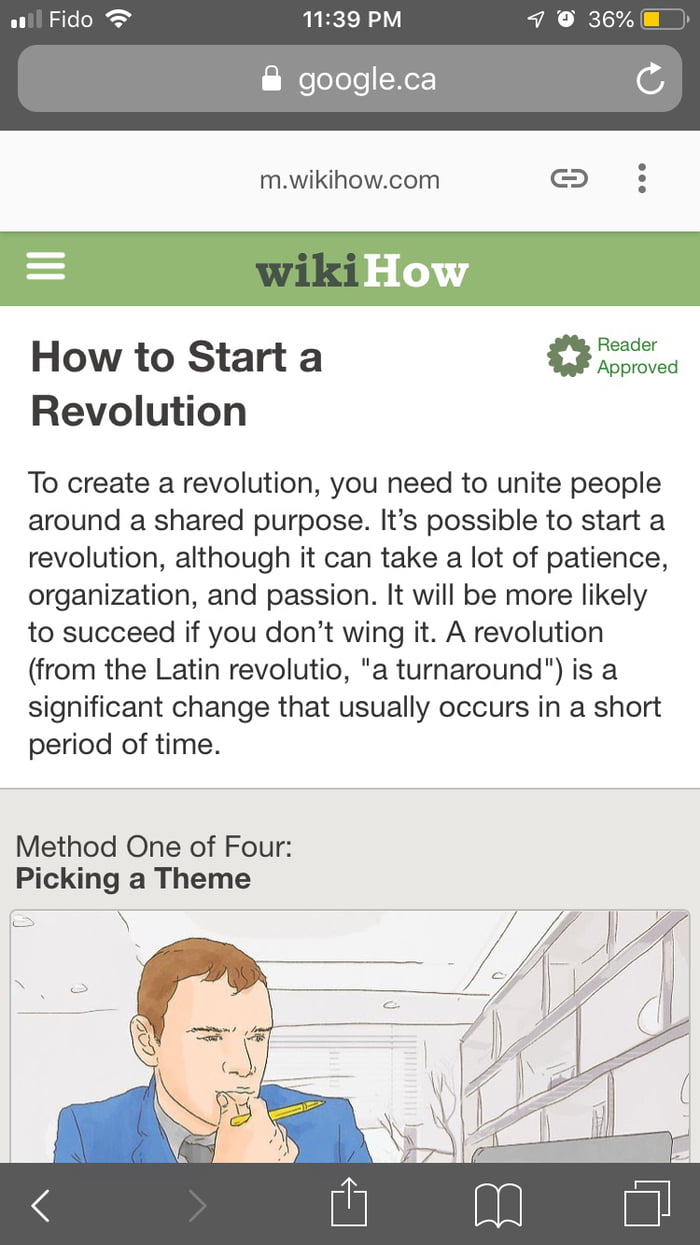Open the copy link icon near m.wikihow.com
700x1245 pixels.
click(x=569, y=178)
